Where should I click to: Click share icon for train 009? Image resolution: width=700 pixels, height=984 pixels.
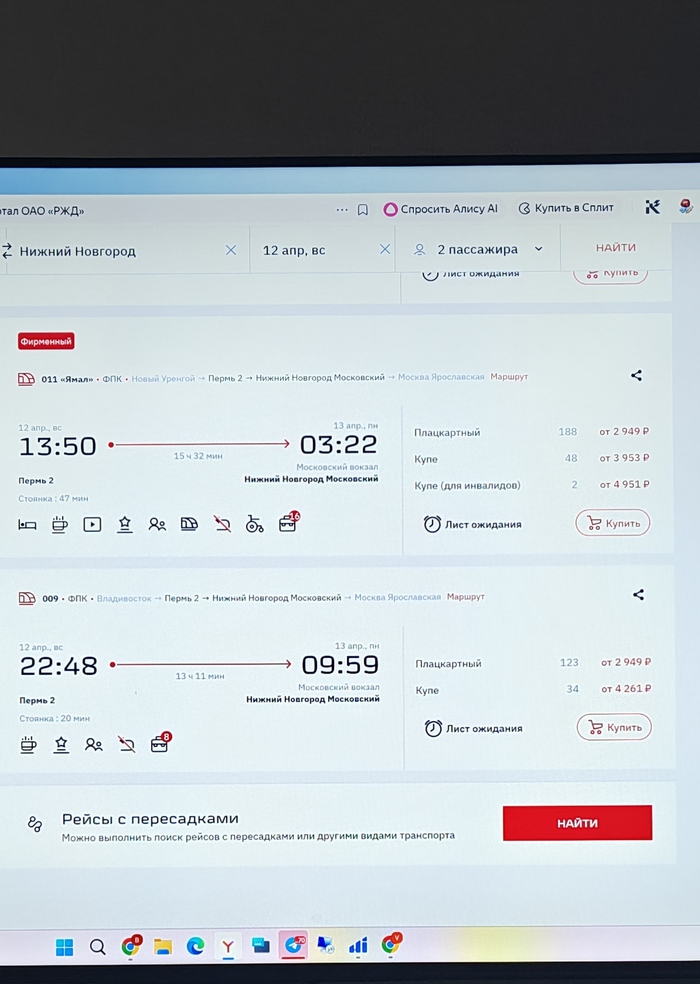pyautogui.click(x=638, y=595)
